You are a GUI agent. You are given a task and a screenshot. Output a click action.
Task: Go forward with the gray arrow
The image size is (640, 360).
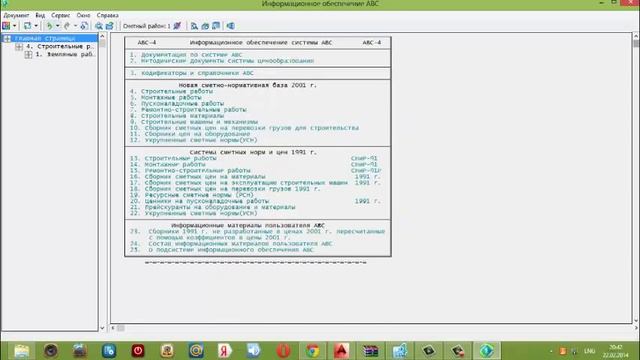pyautogui.click(x=67, y=26)
